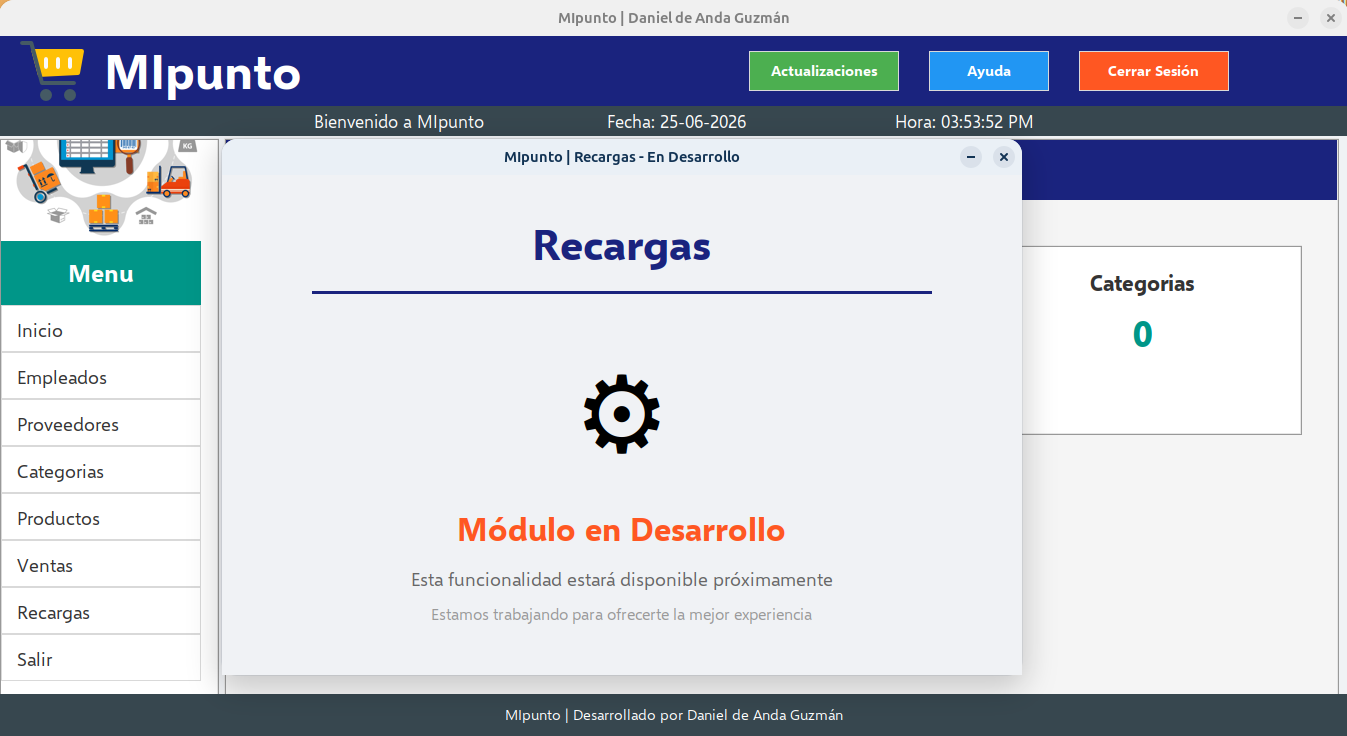Click 'Estamos trabajando para ofrecerte' message
The image size is (1347, 736).
pyautogui.click(x=621, y=614)
